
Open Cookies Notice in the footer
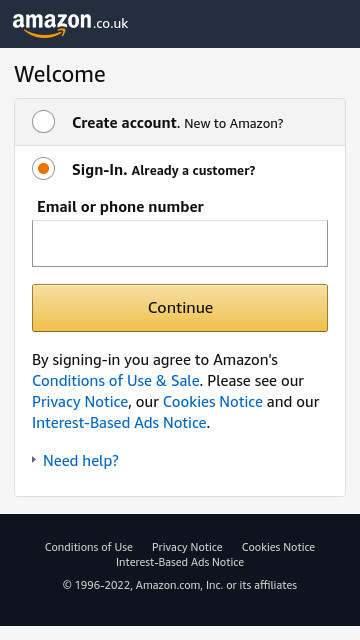coord(278,547)
